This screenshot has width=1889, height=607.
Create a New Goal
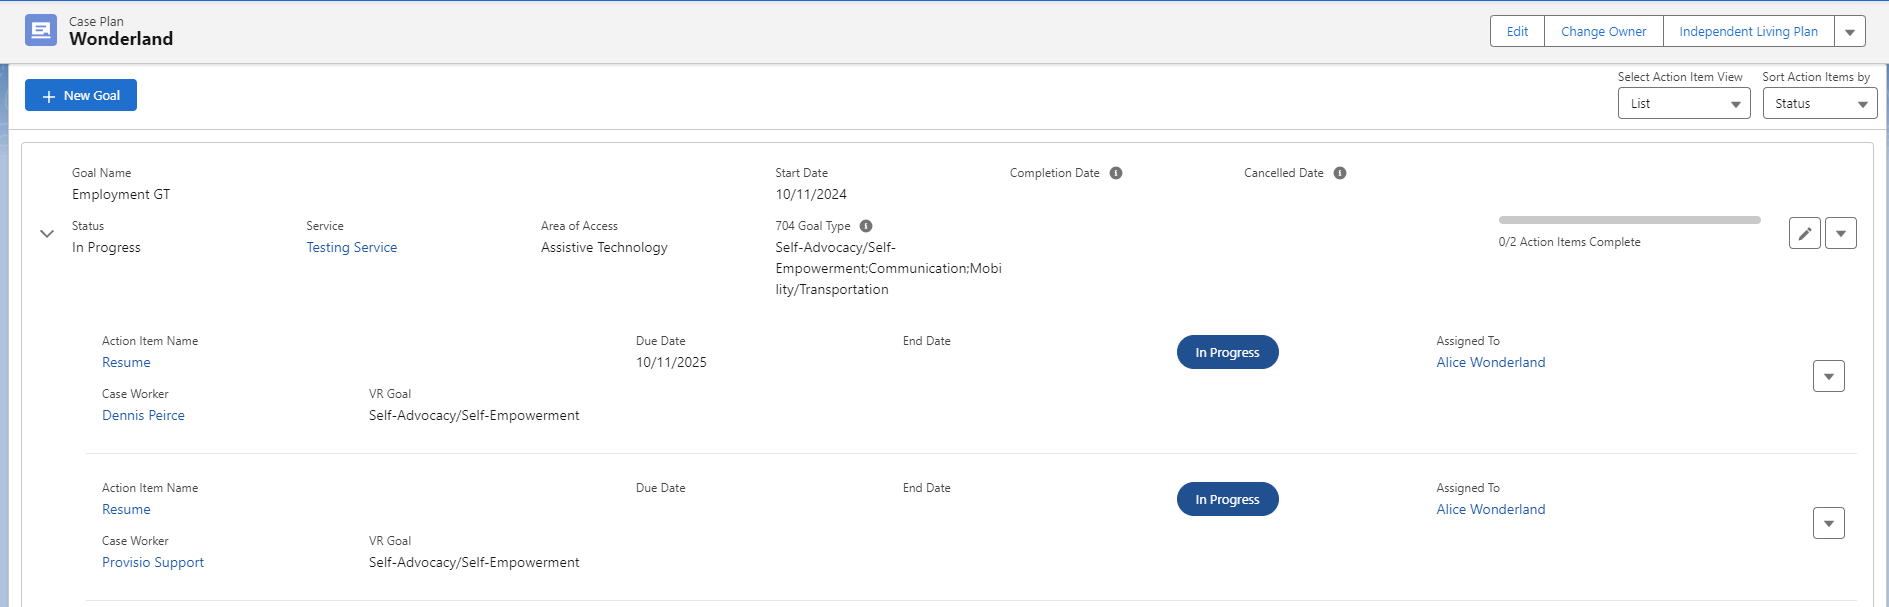(81, 95)
